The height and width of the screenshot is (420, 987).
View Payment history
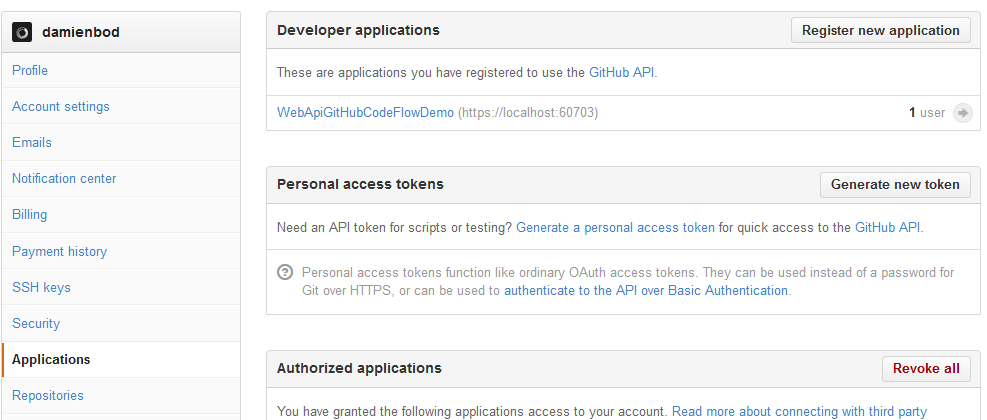[59, 251]
